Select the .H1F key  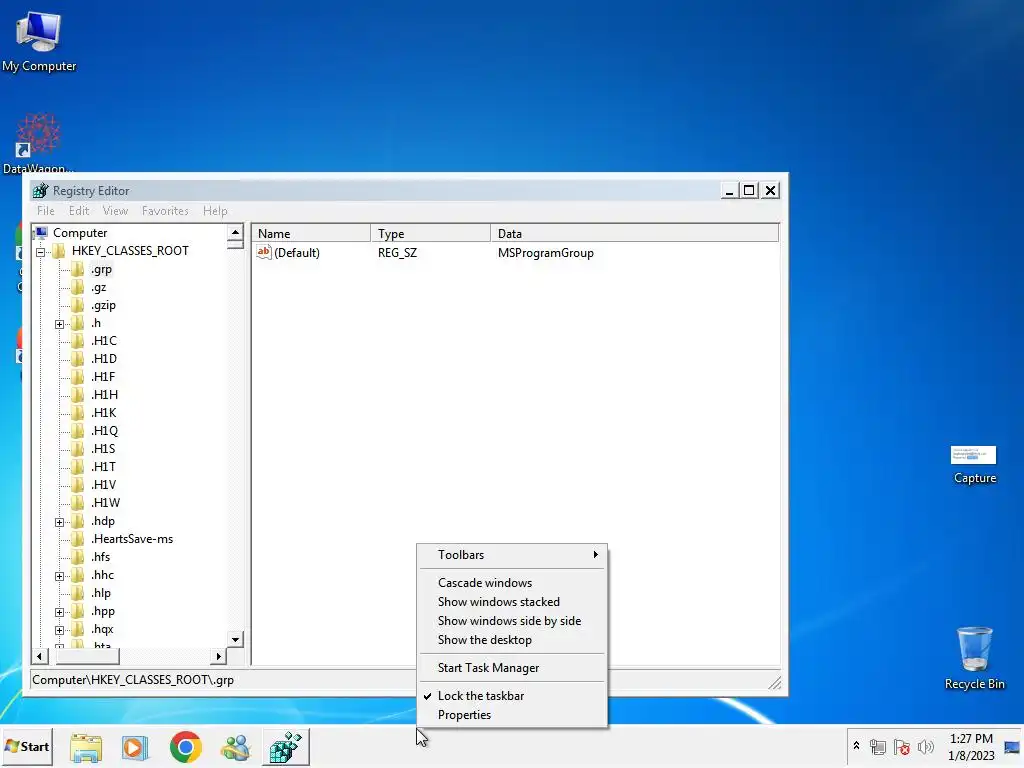[103, 377]
